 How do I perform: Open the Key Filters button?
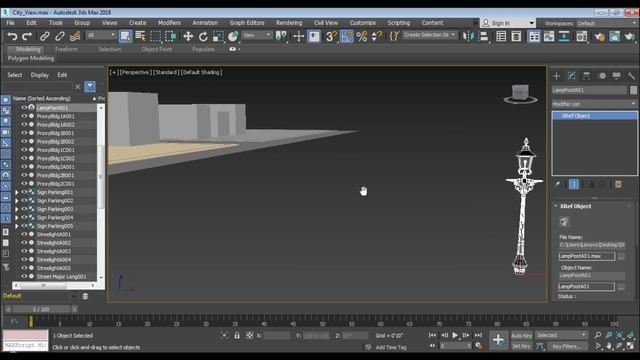coord(567,346)
